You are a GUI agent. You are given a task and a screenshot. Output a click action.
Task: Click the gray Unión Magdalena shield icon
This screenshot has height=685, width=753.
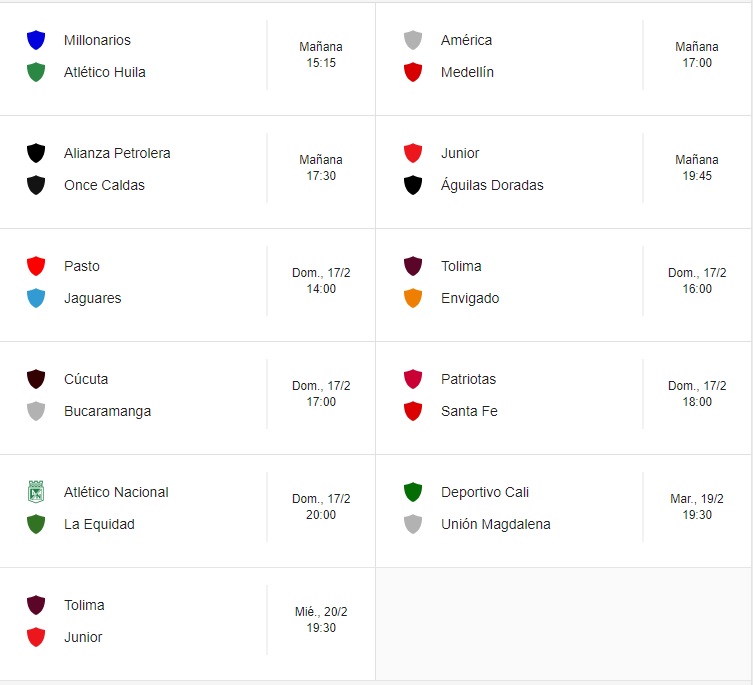click(413, 524)
